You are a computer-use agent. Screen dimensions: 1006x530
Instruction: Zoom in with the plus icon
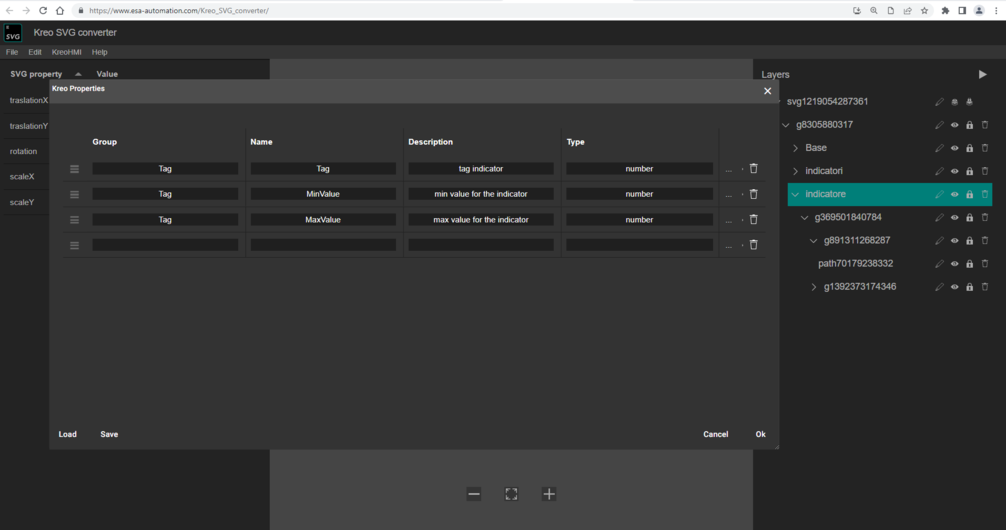[x=549, y=494]
